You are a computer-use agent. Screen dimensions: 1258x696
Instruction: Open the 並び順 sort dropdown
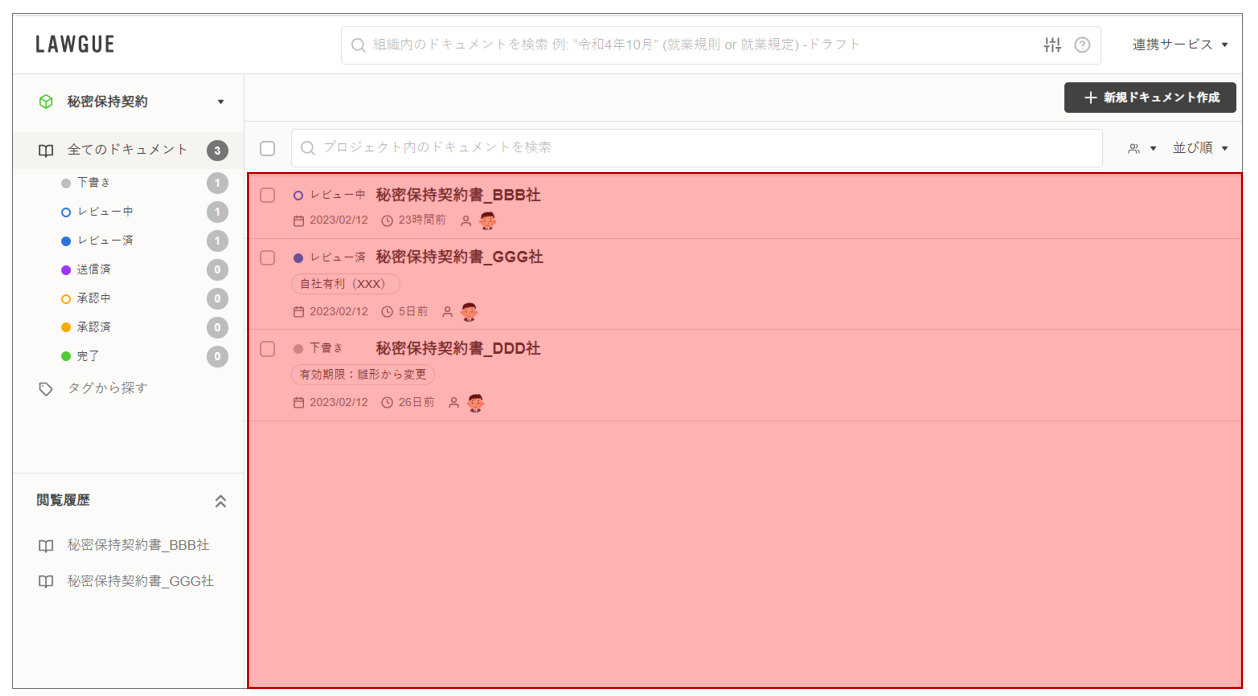(1200, 148)
